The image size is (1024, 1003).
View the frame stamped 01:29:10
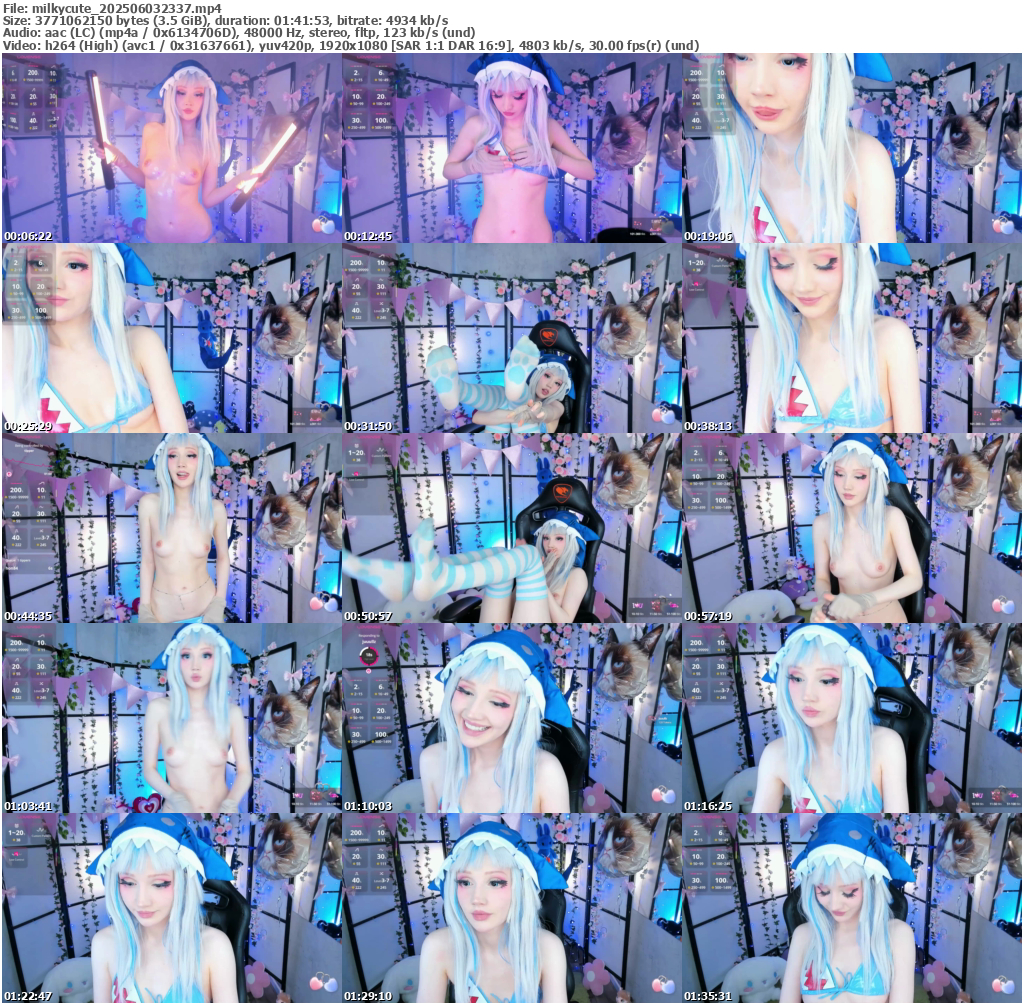pos(512,908)
